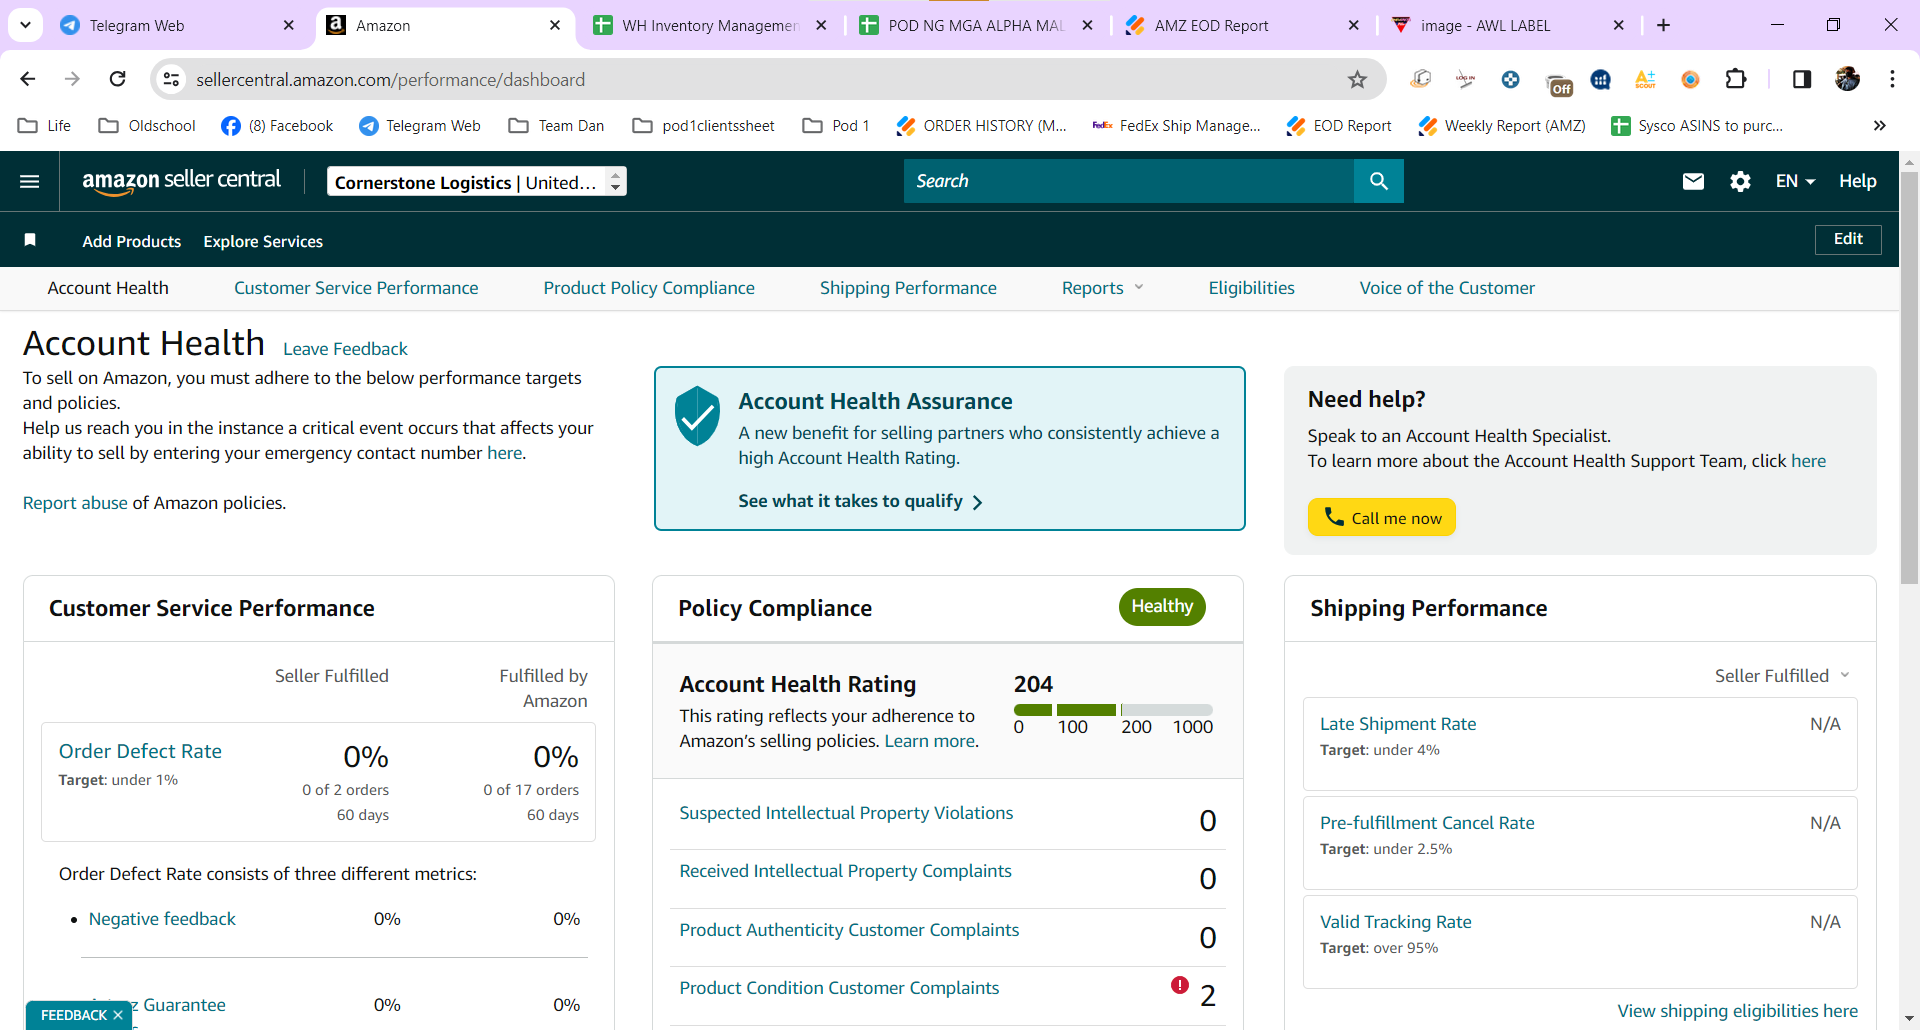Viewport: 1920px width, 1030px height.
Task: Click the Account Health Rating progress bar
Action: click(x=1113, y=710)
